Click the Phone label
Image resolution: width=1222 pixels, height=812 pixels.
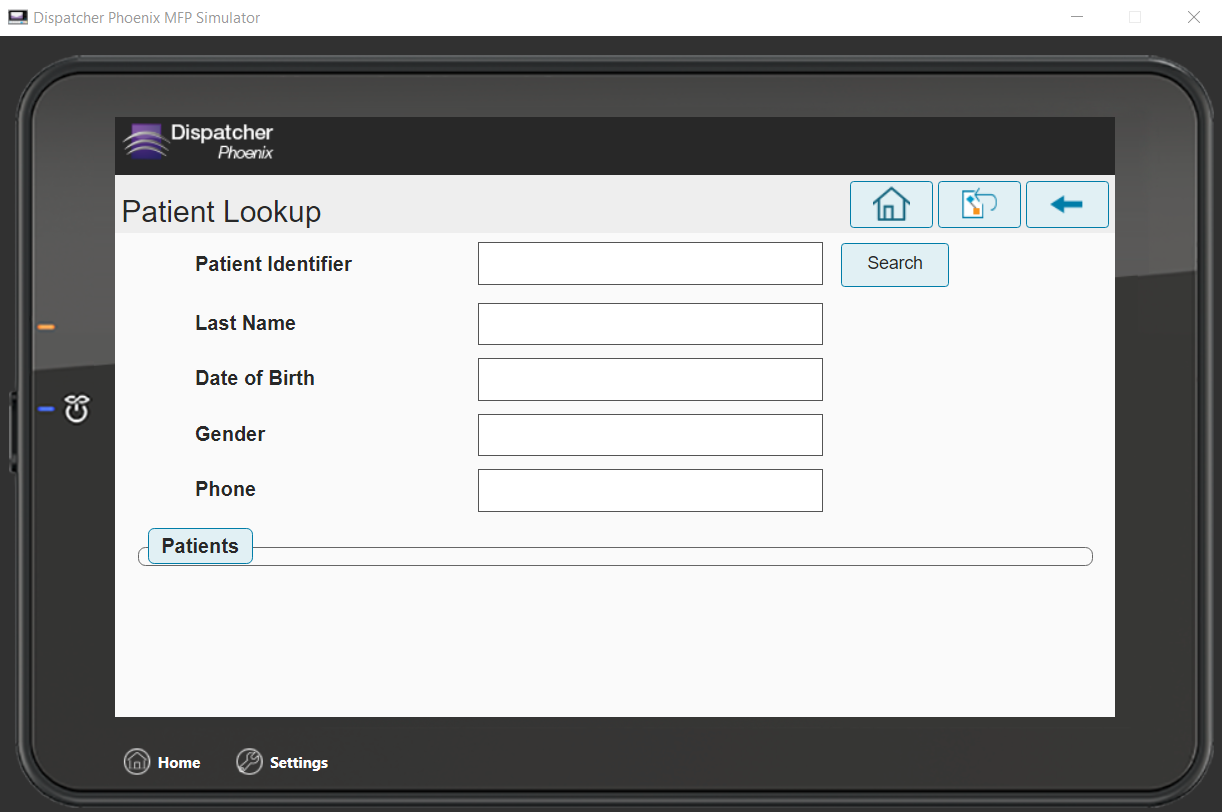[225, 489]
